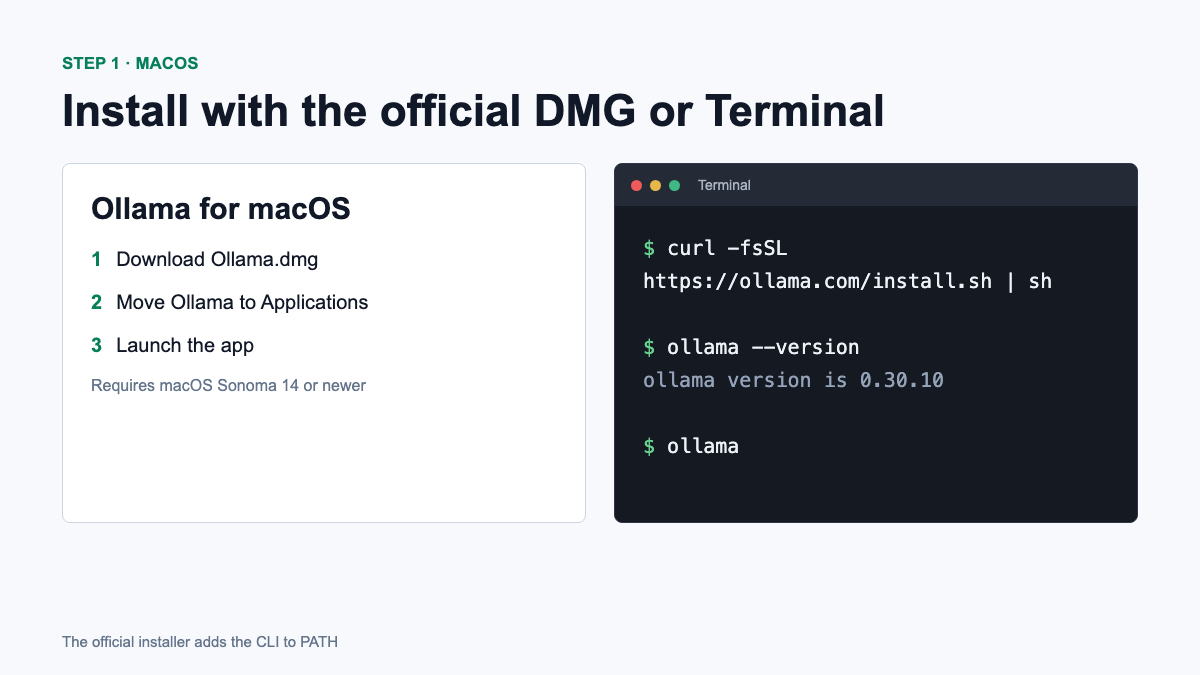
Task: Click the green step number 2
Action: pyautogui.click(x=96, y=302)
